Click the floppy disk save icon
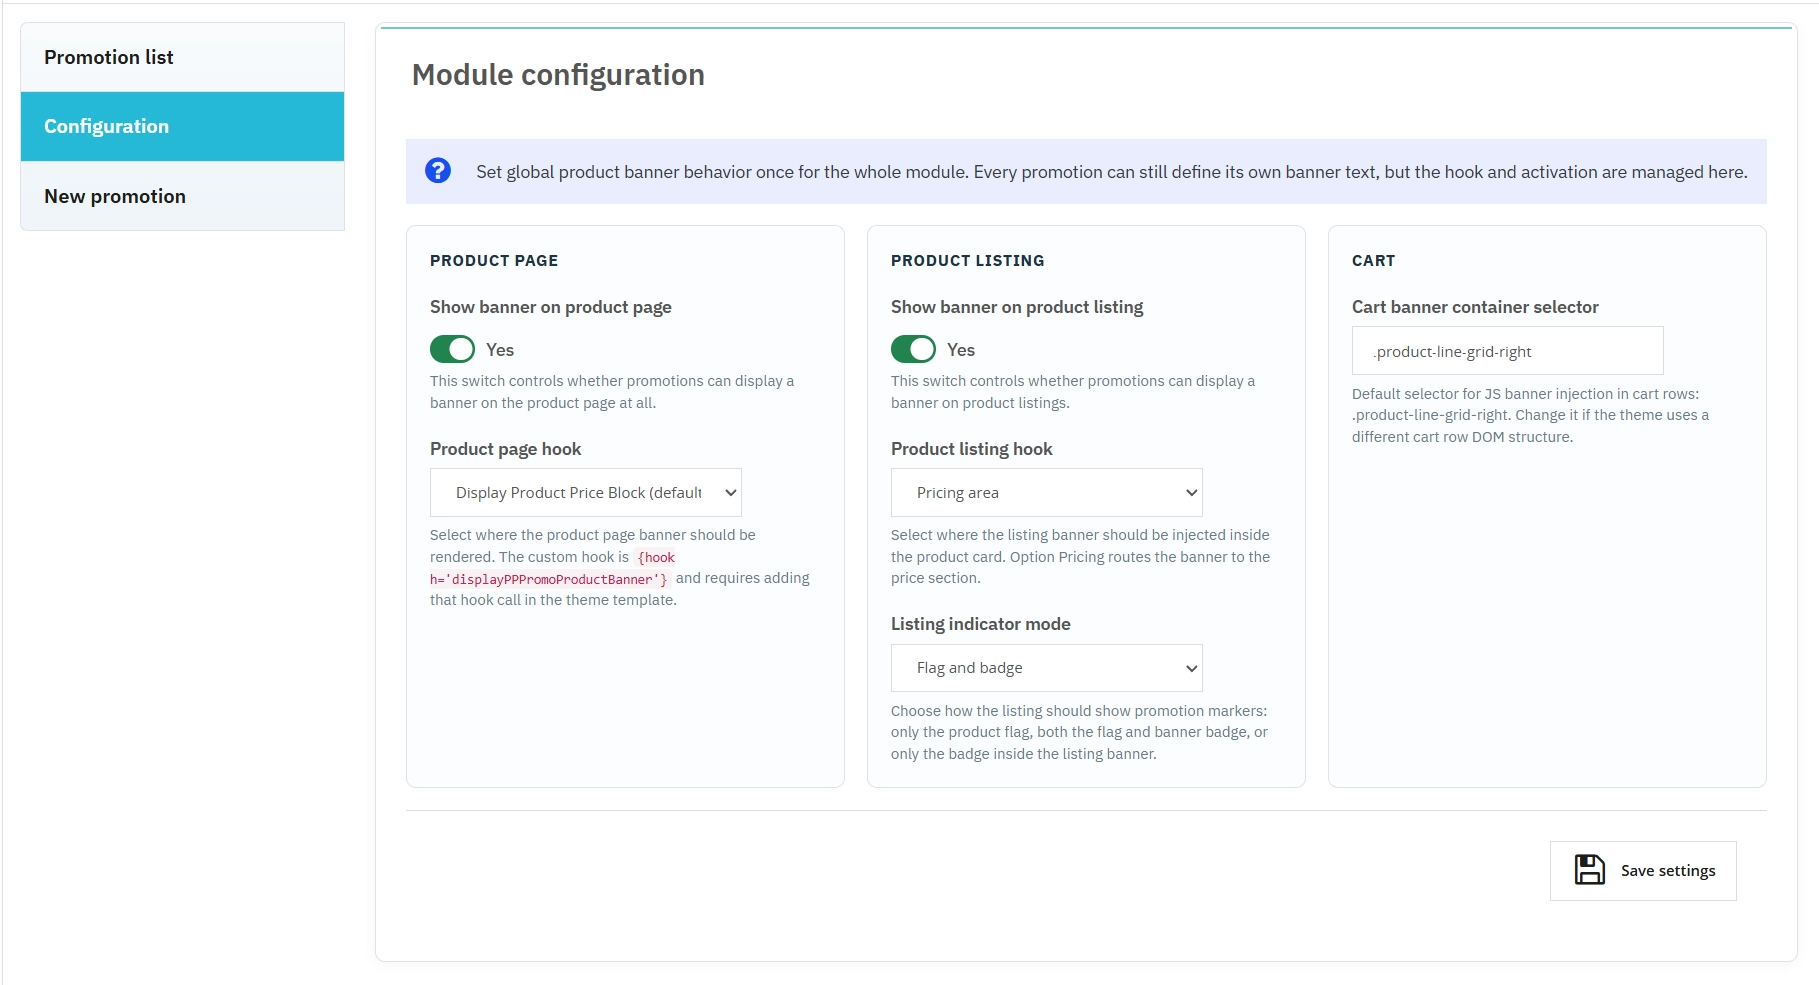 (1589, 870)
